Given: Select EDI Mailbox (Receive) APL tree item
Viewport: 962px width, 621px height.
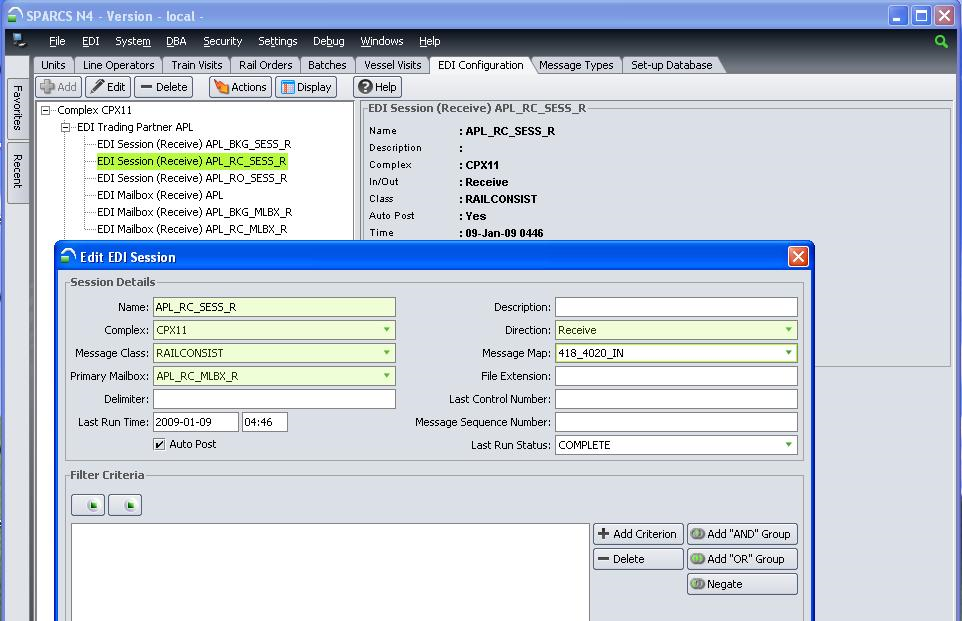Looking at the screenshot, I should 160,195.
